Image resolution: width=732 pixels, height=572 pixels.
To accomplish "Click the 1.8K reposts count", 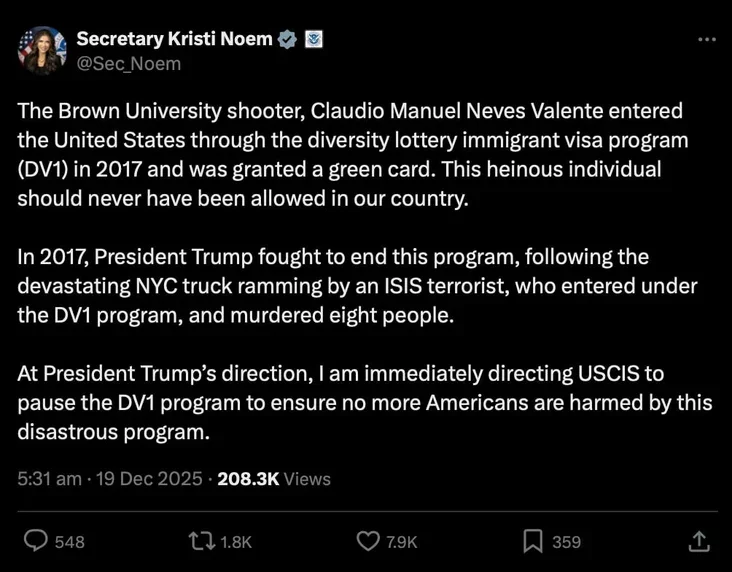I will pos(235,542).
